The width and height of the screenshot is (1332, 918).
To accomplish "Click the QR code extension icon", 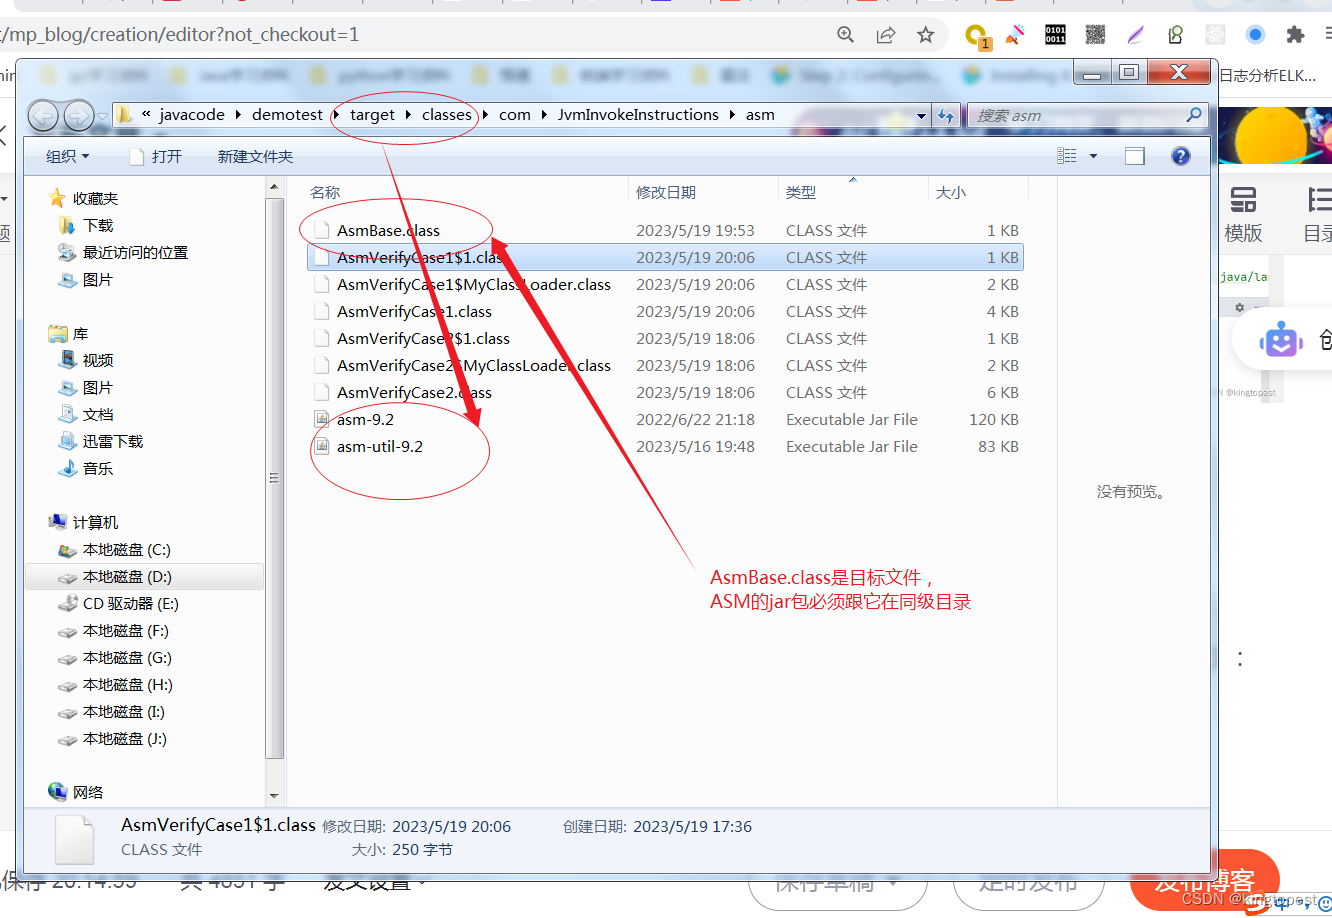I will [x=1094, y=33].
